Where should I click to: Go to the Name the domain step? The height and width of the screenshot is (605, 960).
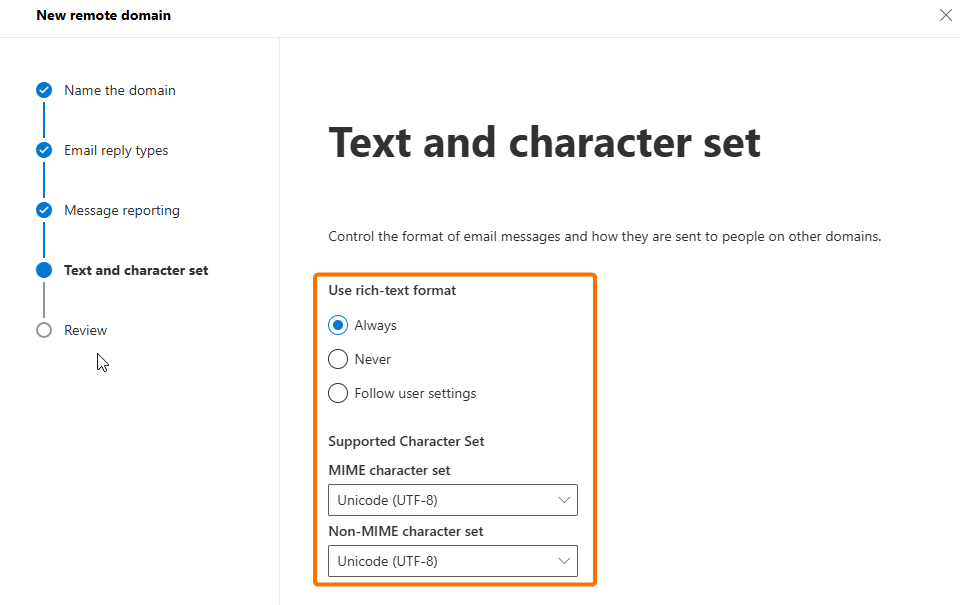pyautogui.click(x=119, y=90)
